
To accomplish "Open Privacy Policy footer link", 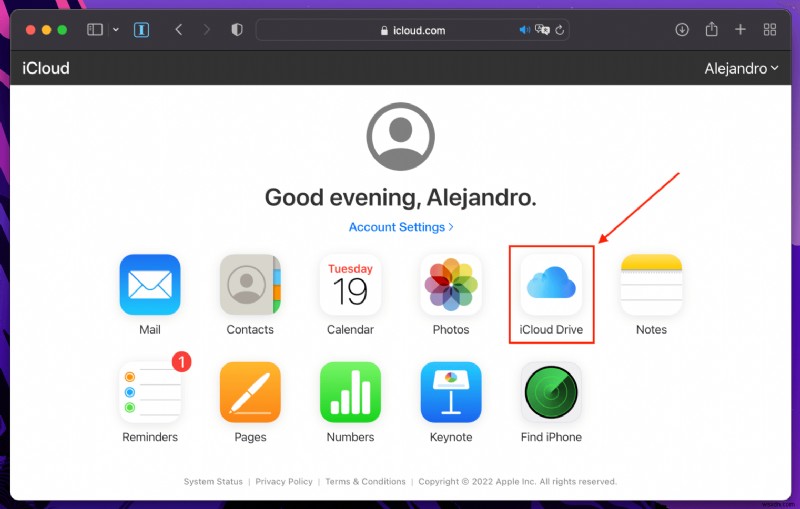I will [x=284, y=481].
